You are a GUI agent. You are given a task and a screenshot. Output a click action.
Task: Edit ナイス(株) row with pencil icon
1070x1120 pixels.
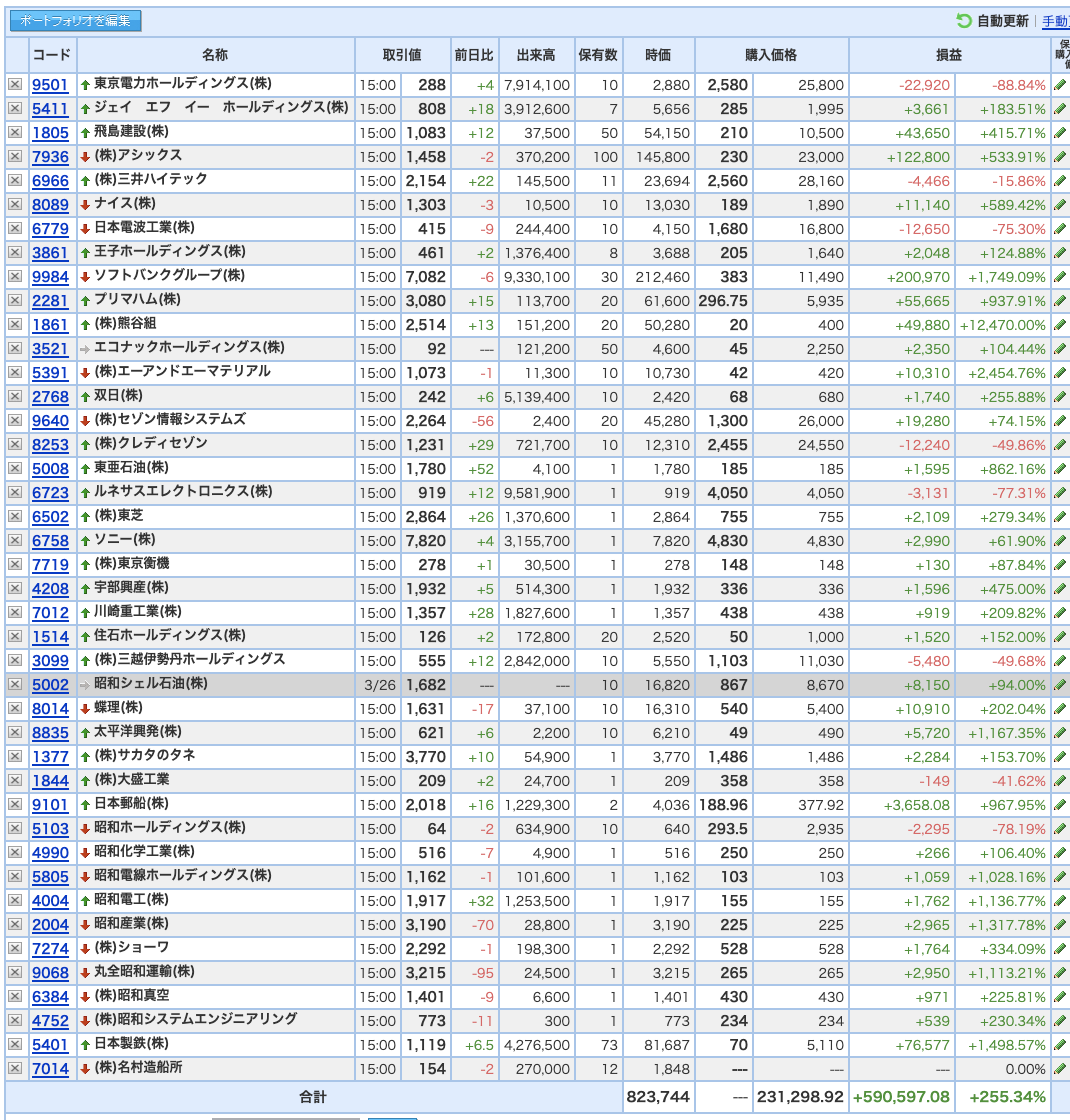(x=1060, y=205)
